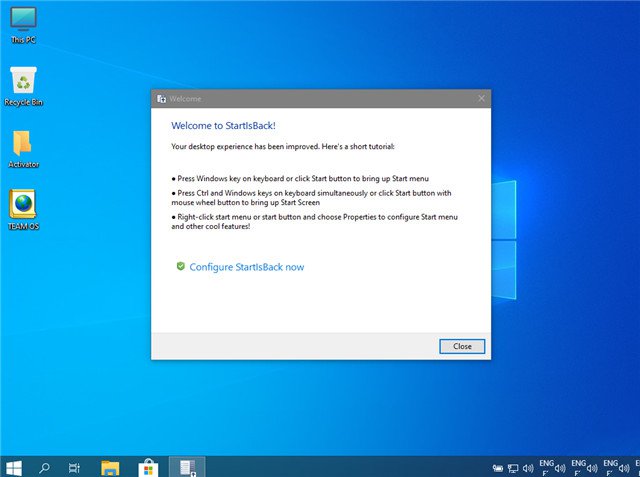Click the power/battery tray icon

point(498,468)
